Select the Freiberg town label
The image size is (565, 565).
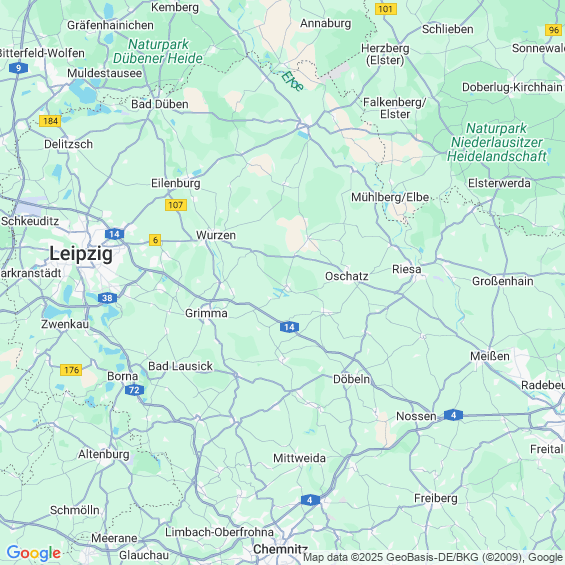pyautogui.click(x=436, y=498)
